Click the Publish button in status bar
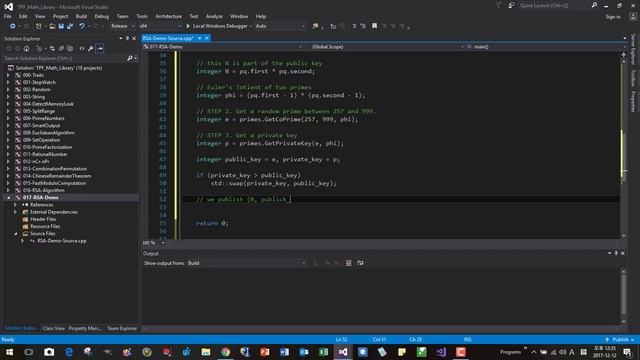 pyautogui.click(x=620, y=340)
